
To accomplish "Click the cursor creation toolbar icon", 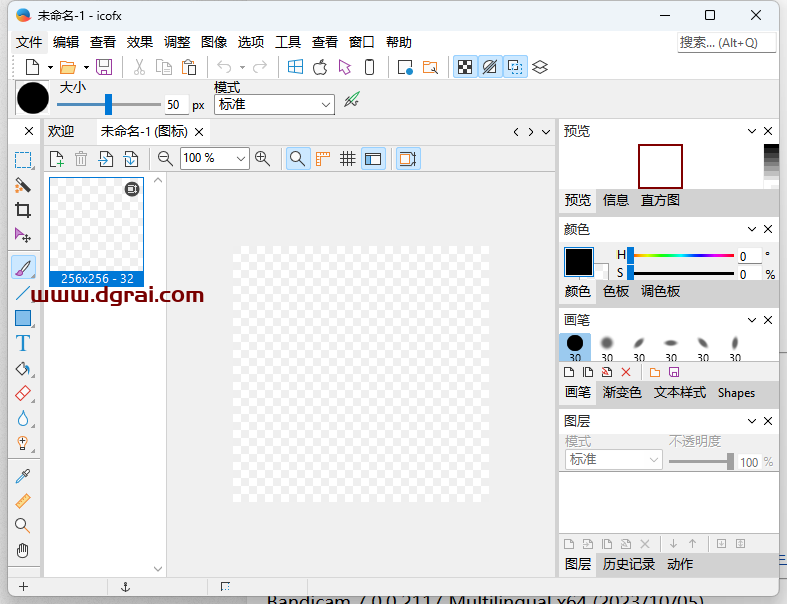I will point(345,67).
